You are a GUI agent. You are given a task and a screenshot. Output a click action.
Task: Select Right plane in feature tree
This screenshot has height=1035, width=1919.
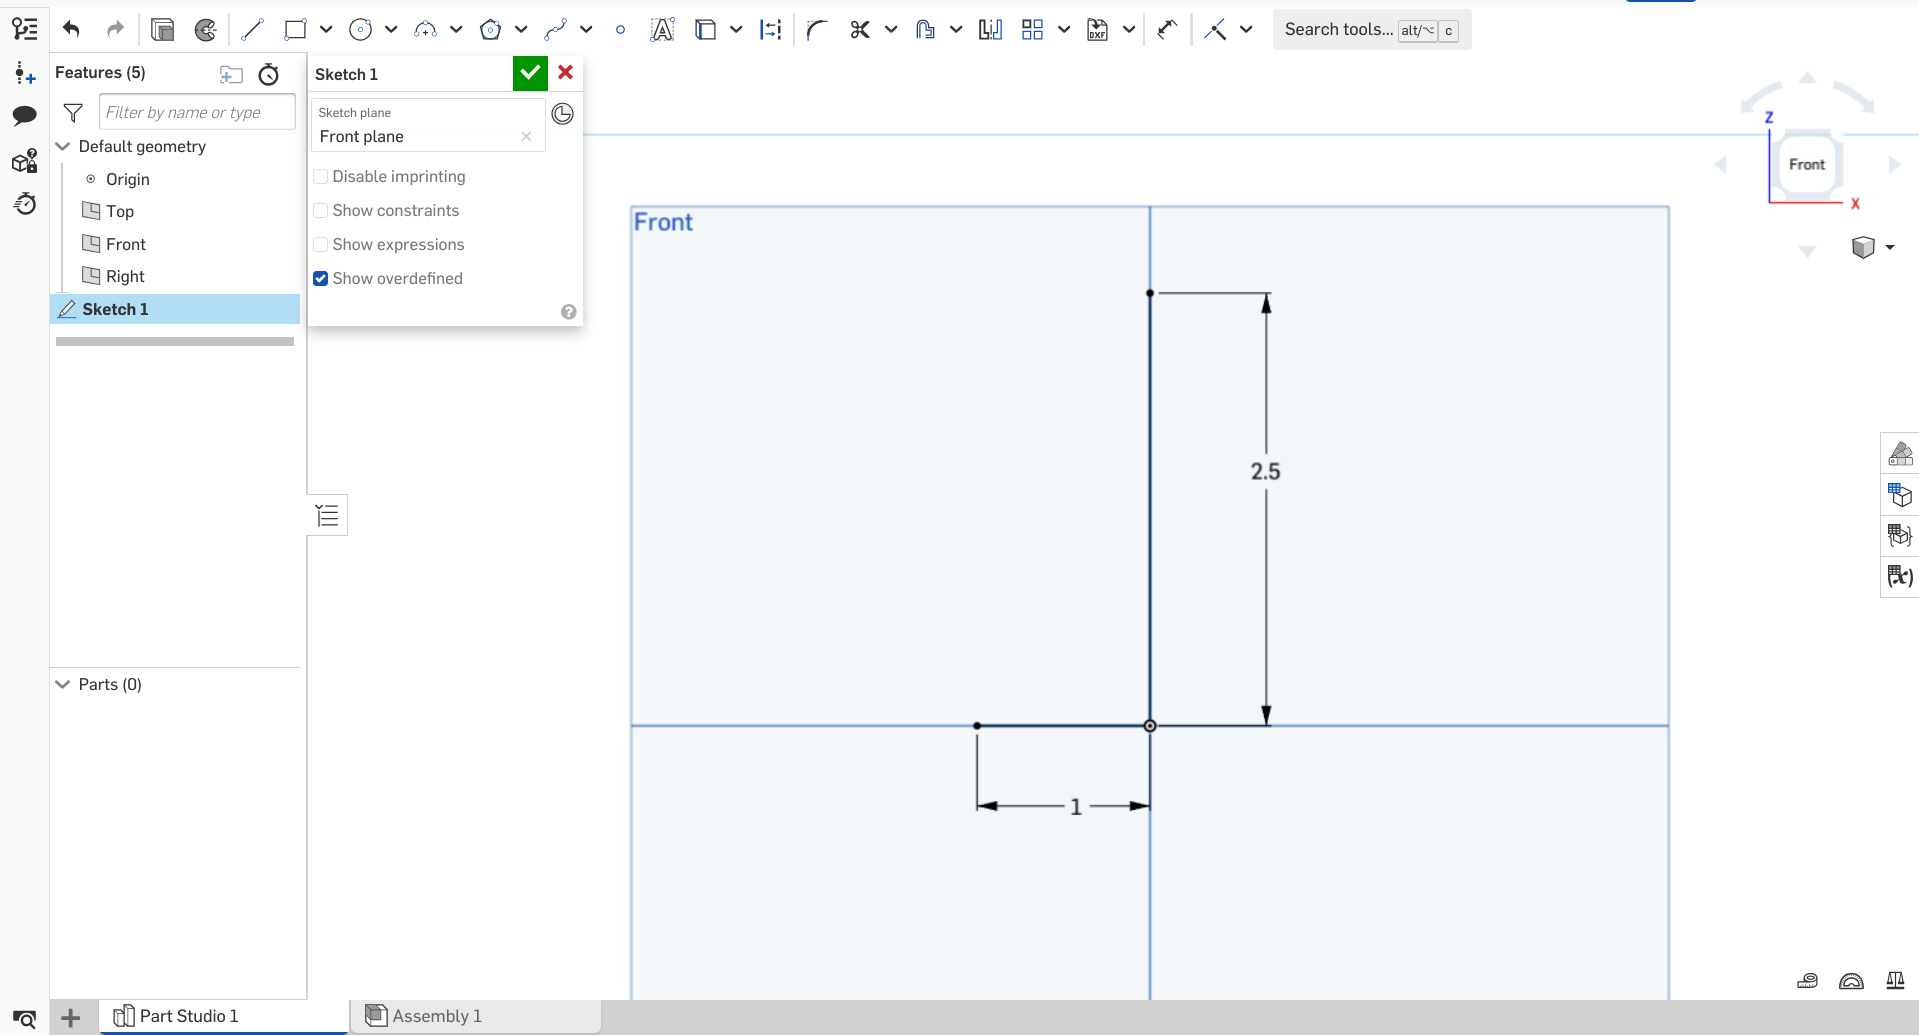125,276
